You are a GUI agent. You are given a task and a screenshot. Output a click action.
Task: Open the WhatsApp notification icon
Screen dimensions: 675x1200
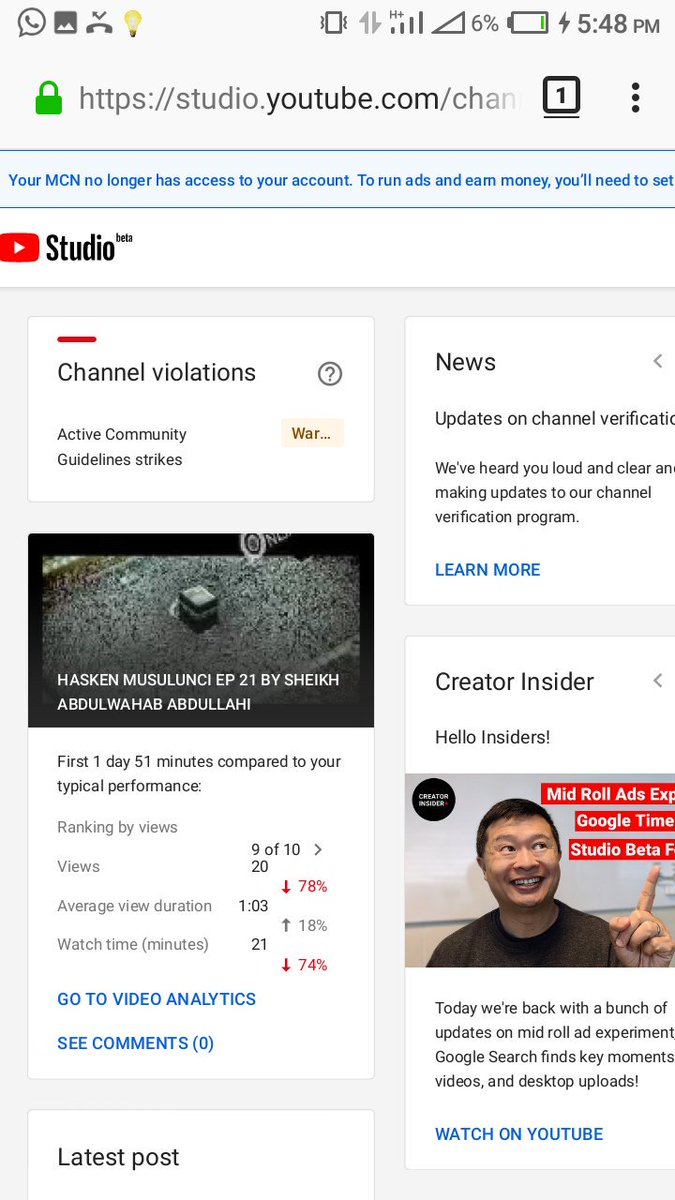[32, 22]
